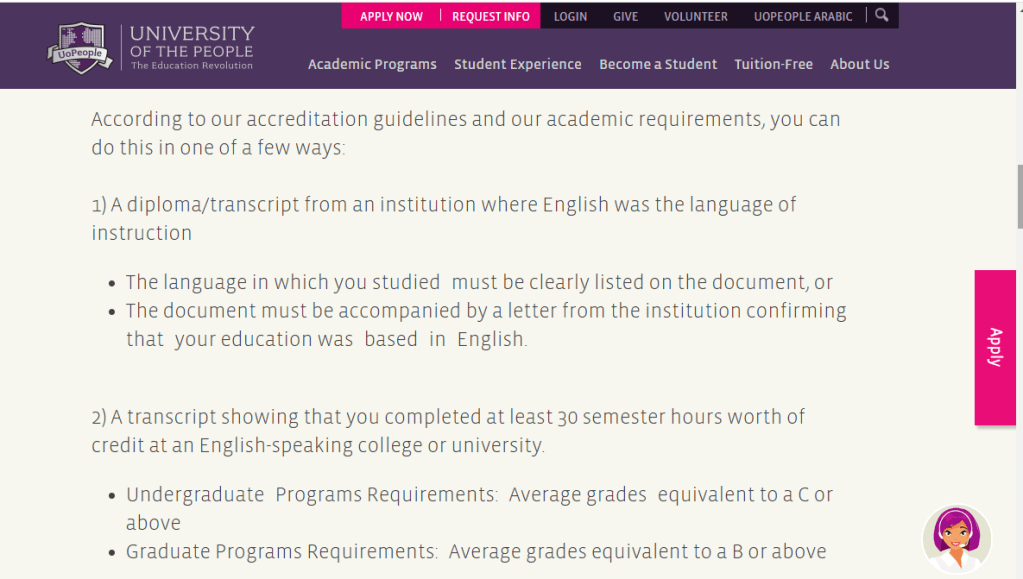
Task: Switch to UOPEOPLE ARABIC site
Action: [x=803, y=17]
